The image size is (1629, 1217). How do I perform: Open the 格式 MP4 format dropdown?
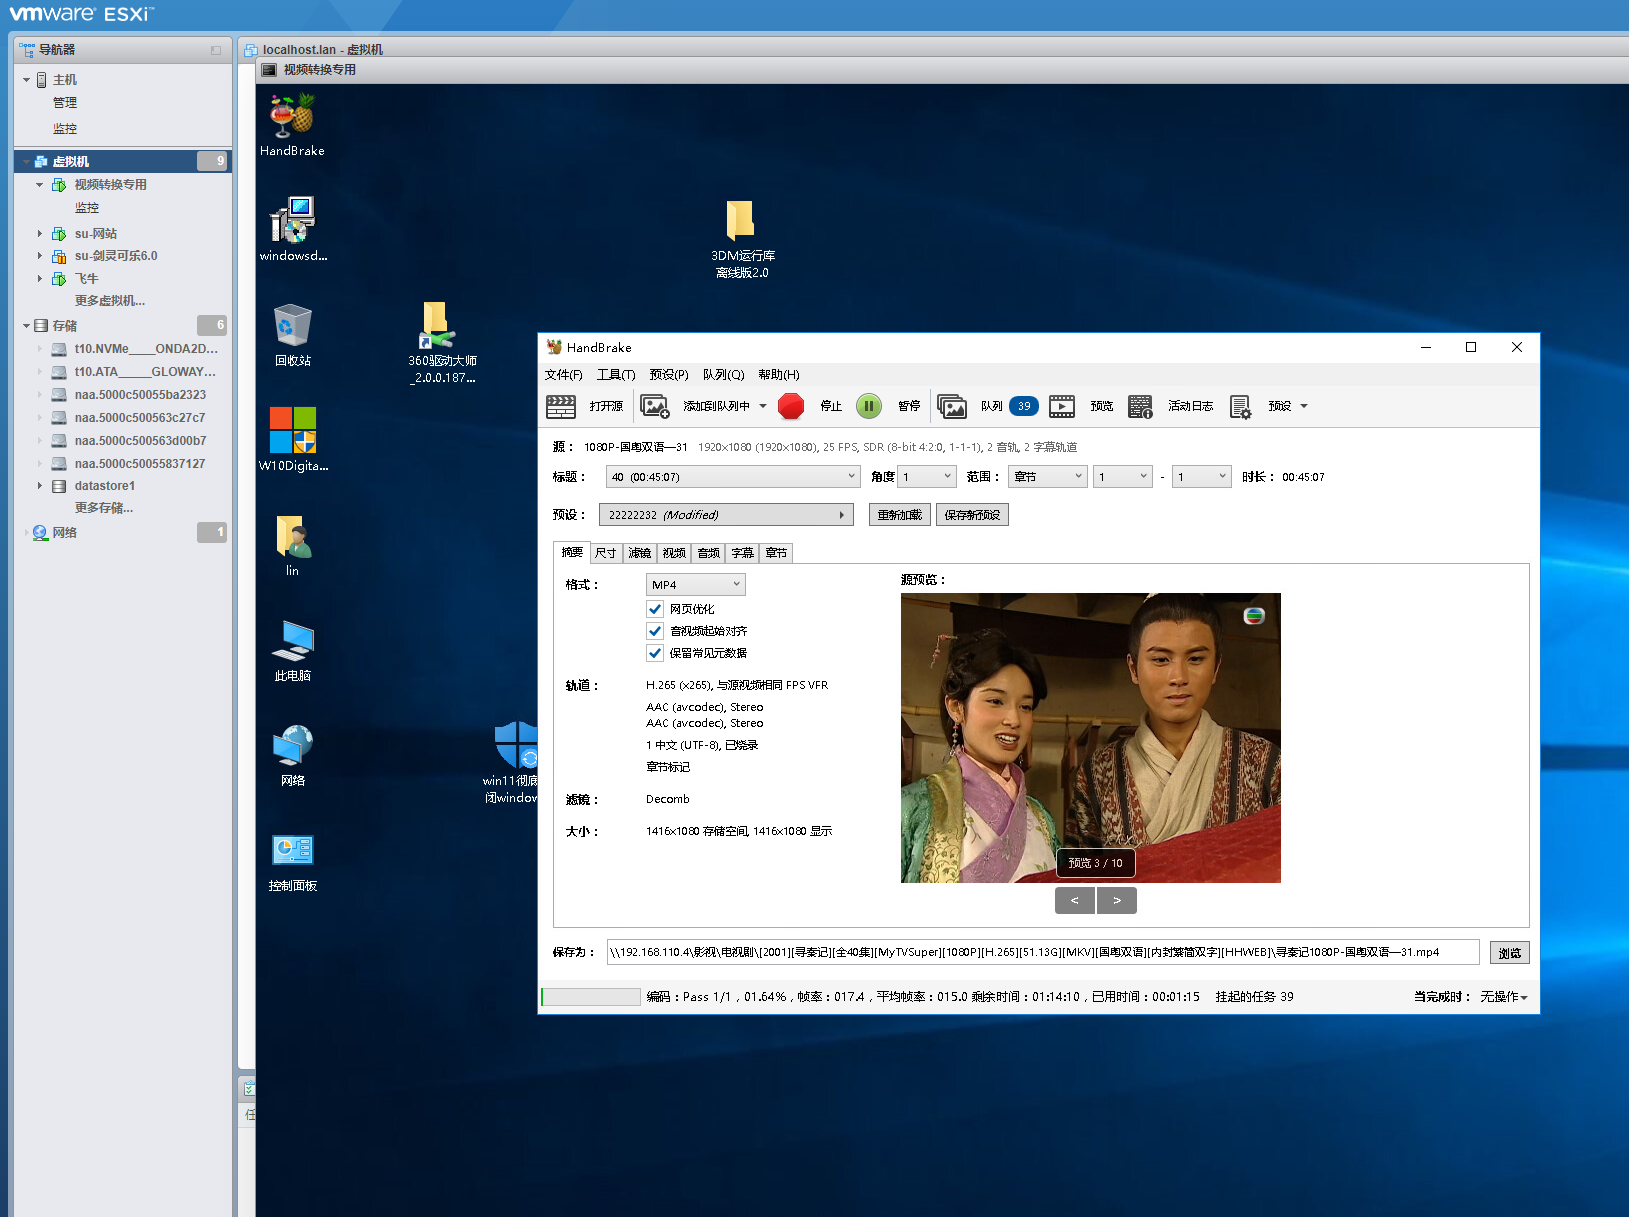pyautogui.click(x=695, y=585)
